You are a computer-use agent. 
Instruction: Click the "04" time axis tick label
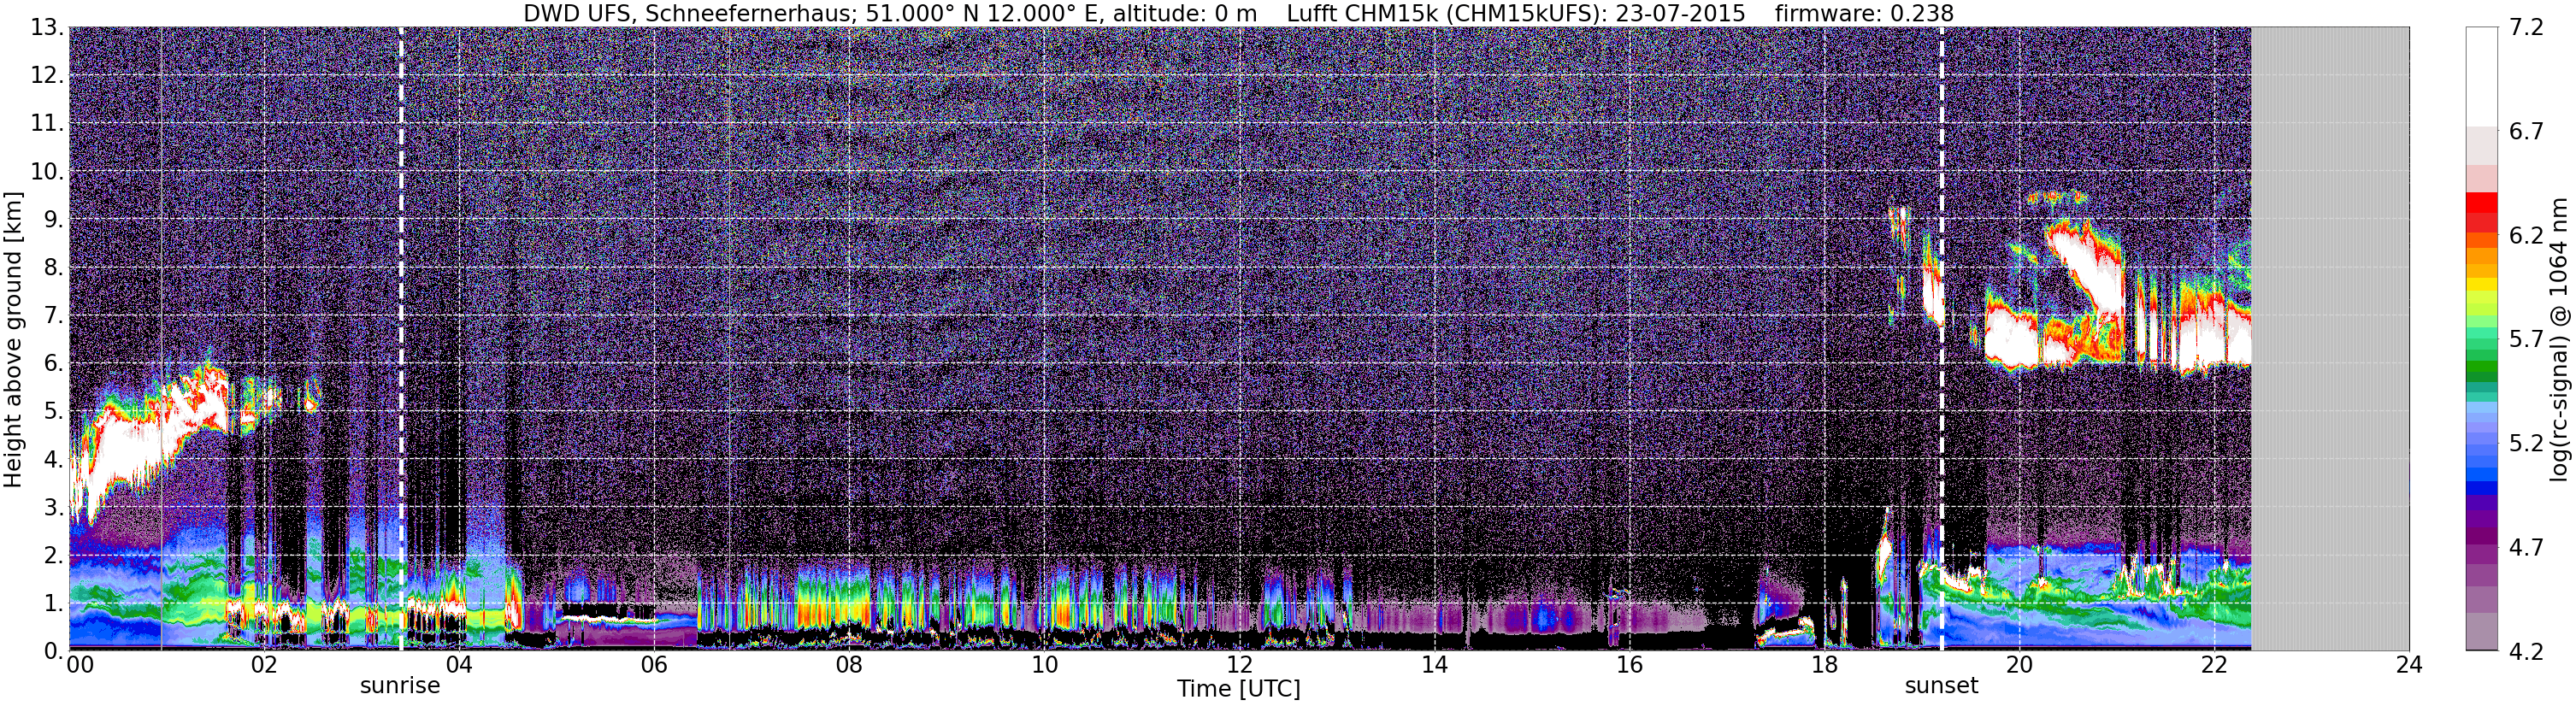459,665
